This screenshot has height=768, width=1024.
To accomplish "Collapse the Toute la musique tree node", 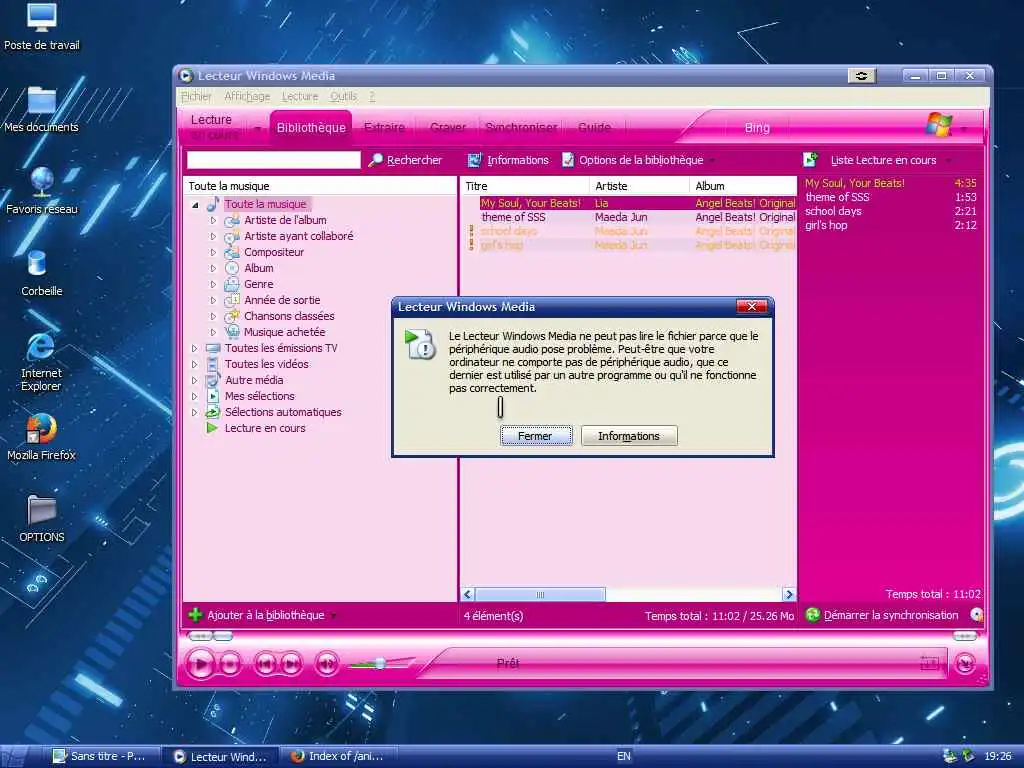I will click(x=195, y=204).
